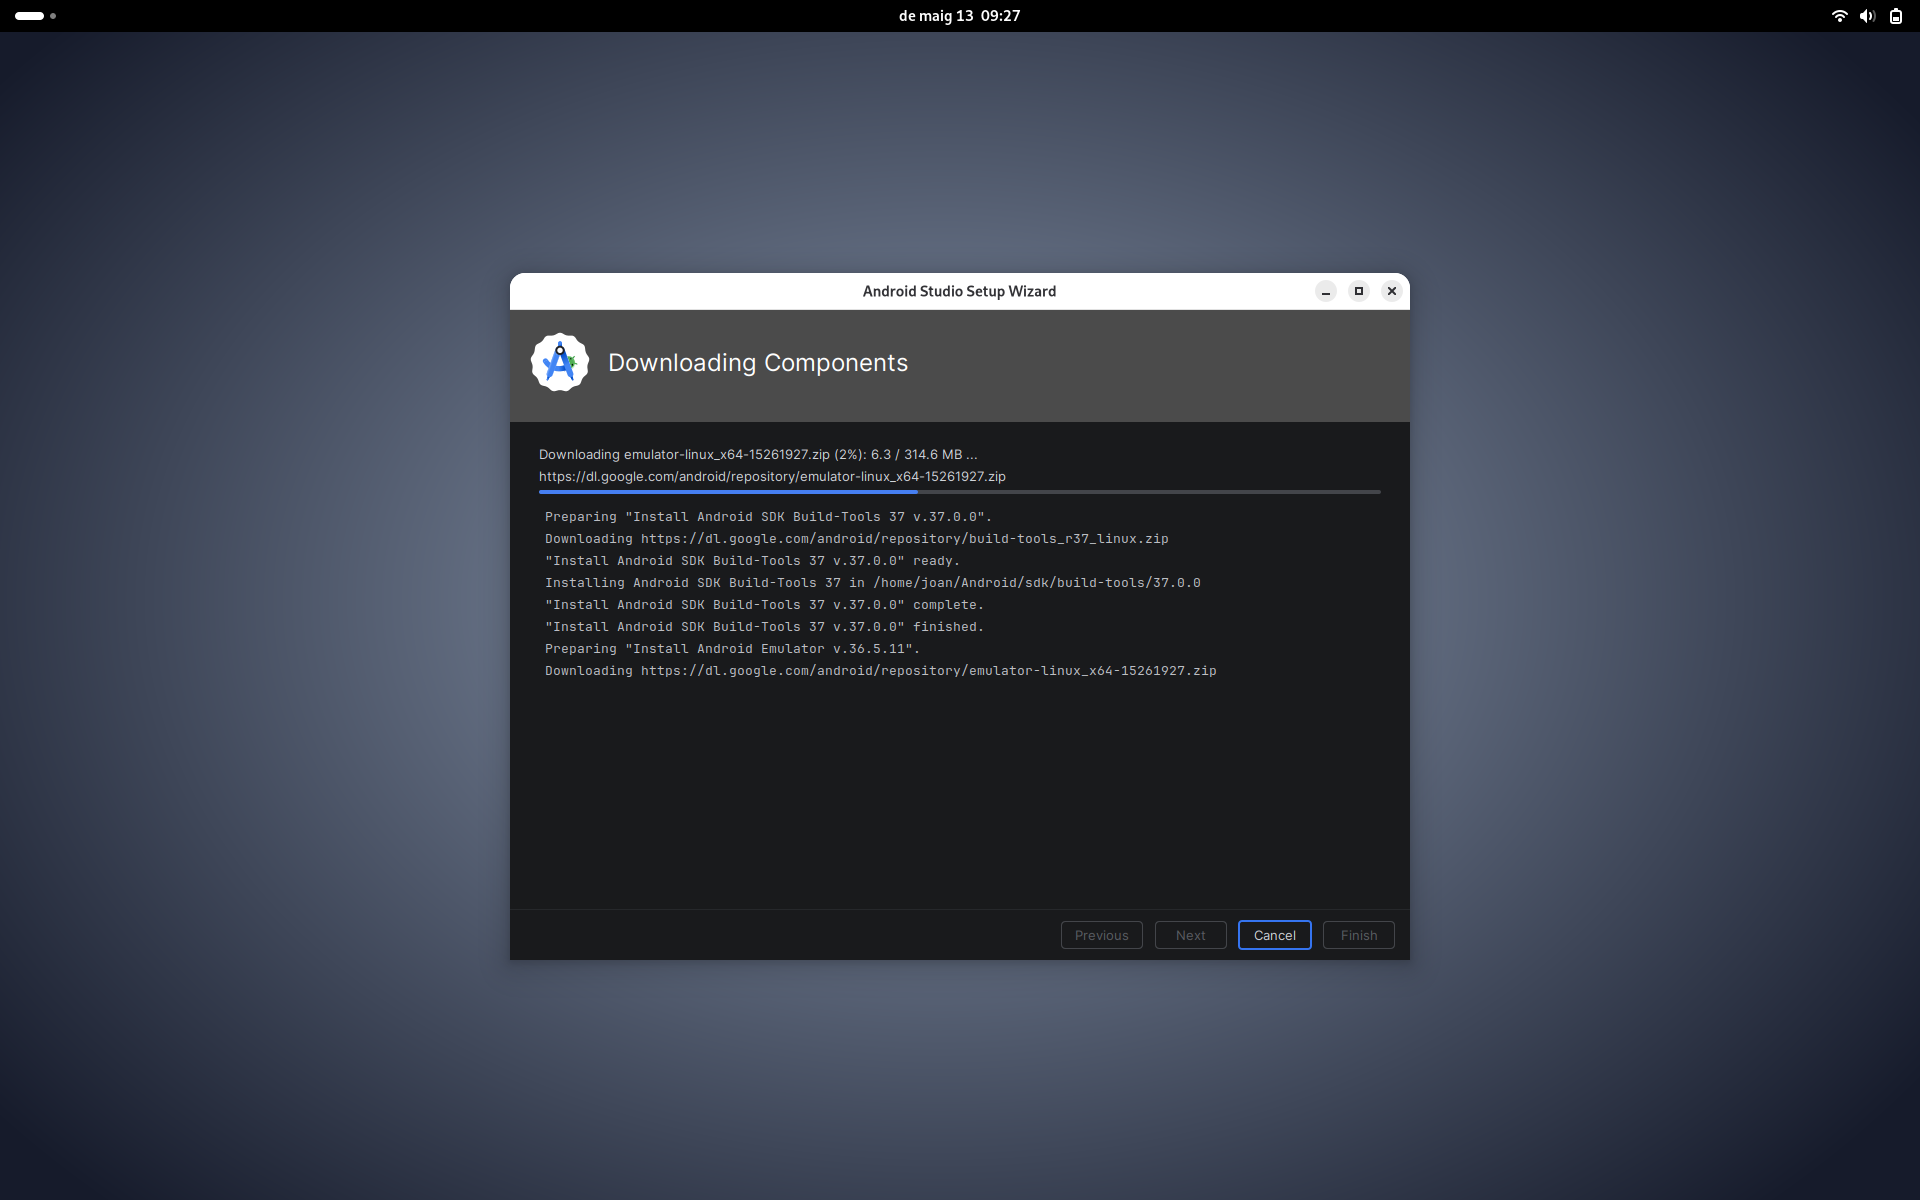
Task: Click log line downloading build-tools_r37_linux.zip
Action: (857, 539)
